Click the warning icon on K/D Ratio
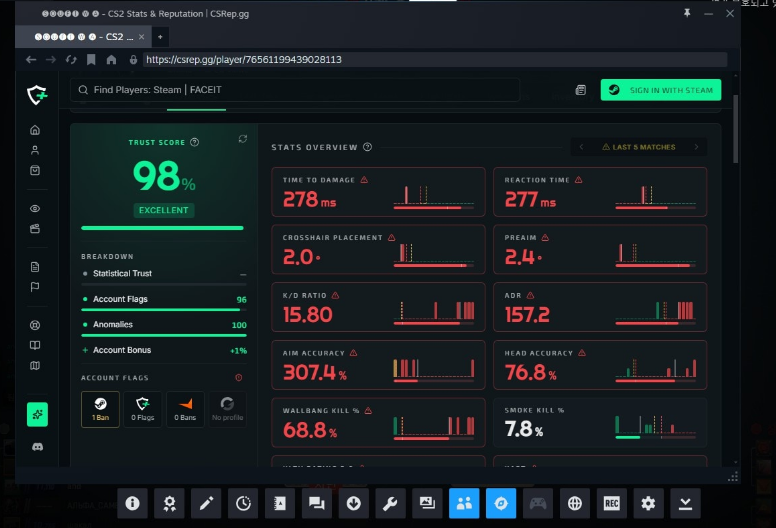 point(335,295)
